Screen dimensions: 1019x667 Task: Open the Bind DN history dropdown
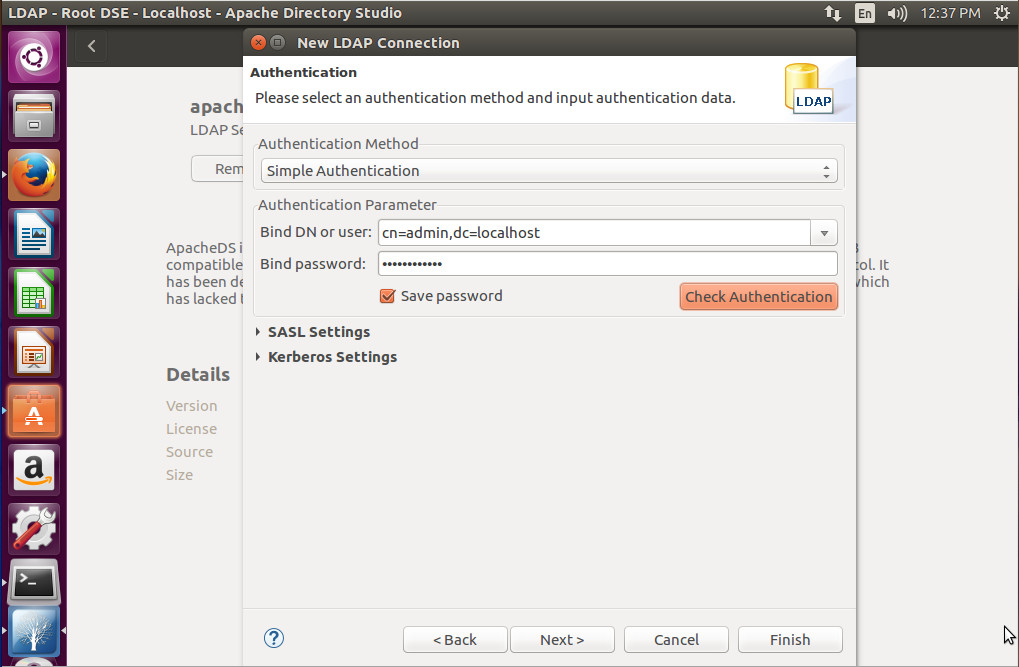(x=823, y=232)
